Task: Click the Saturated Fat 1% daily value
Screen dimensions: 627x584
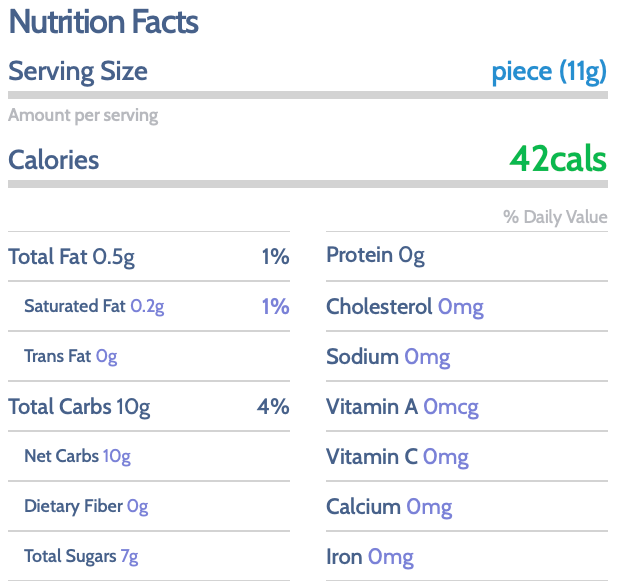Action: [x=275, y=306]
